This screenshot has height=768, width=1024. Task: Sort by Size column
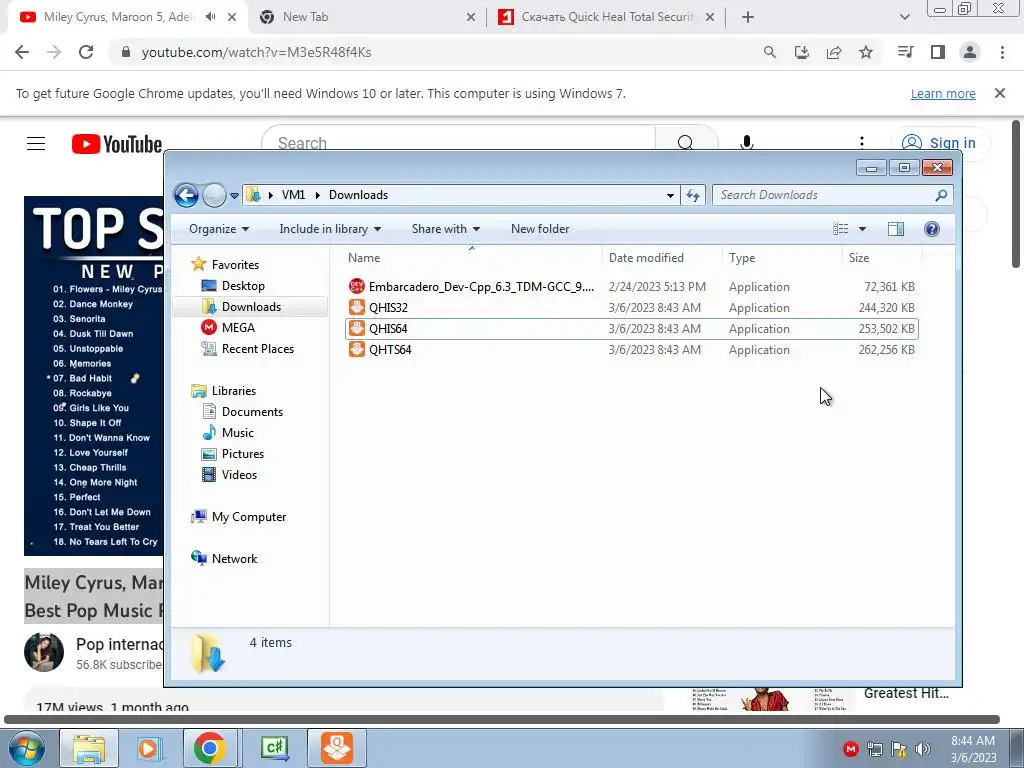coord(882,257)
